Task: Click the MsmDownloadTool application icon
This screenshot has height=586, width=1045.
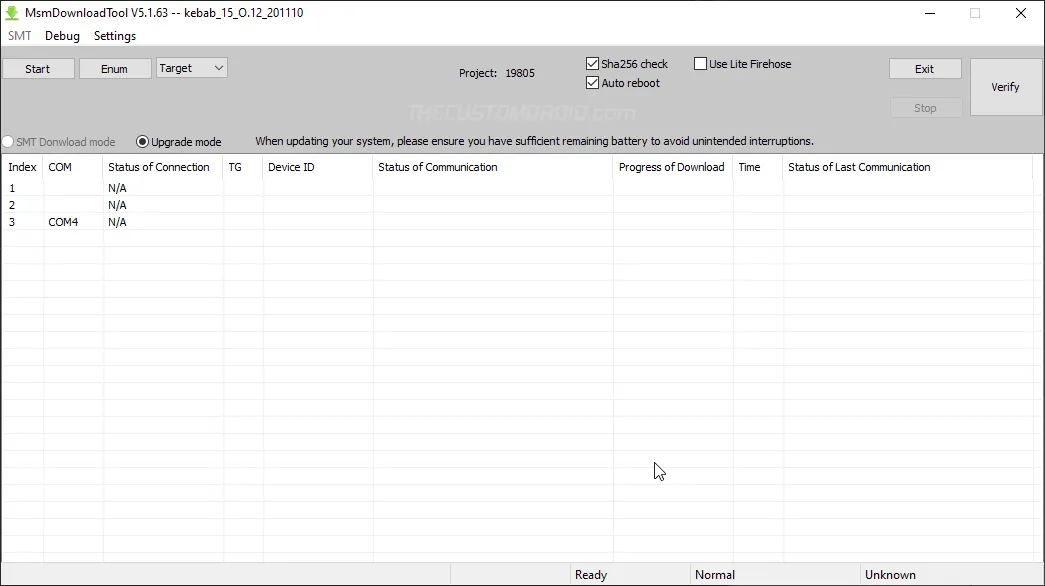Action: point(12,12)
